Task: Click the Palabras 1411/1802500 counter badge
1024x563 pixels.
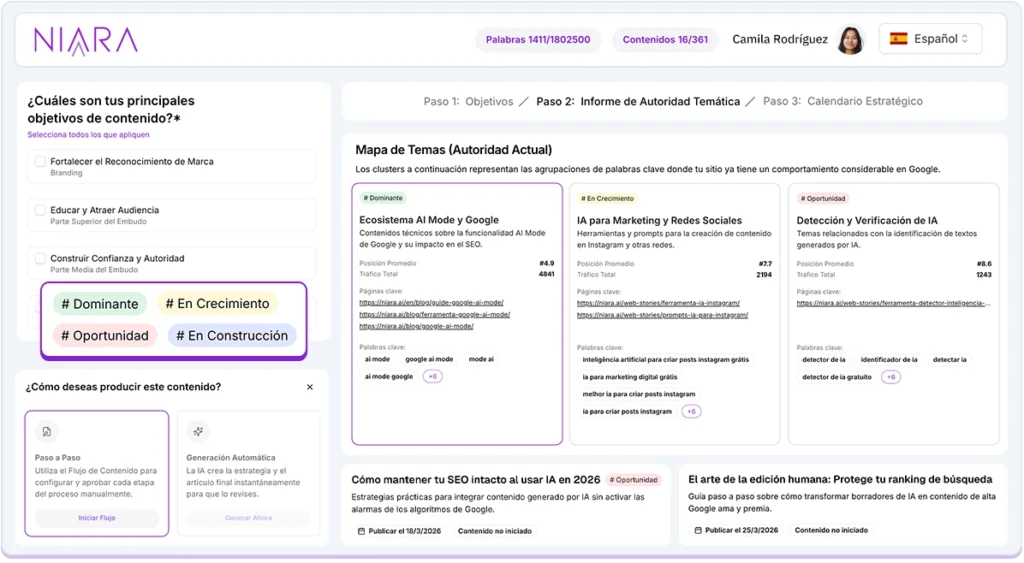Action: point(537,40)
